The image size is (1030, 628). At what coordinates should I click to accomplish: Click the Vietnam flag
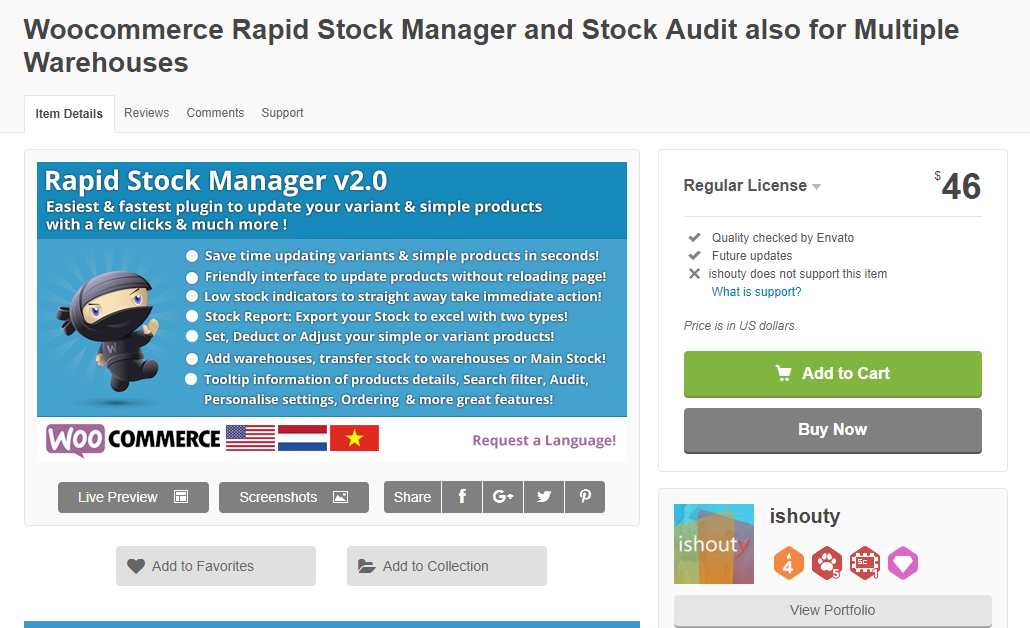point(354,438)
